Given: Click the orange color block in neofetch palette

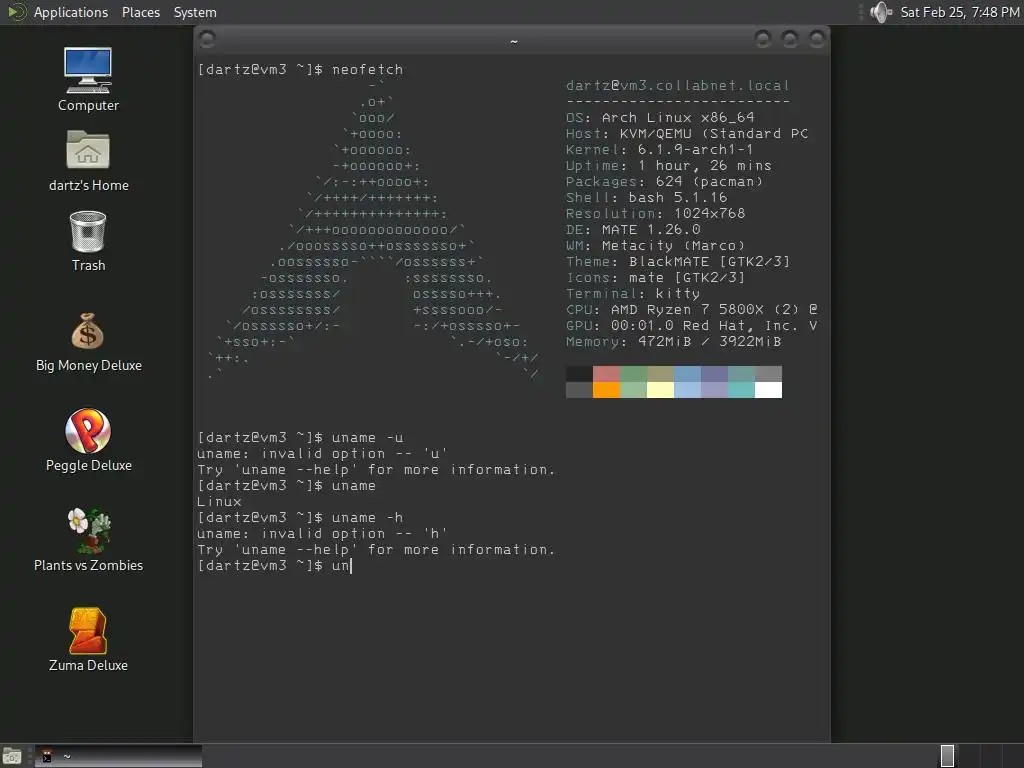Looking at the screenshot, I should (606, 390).
